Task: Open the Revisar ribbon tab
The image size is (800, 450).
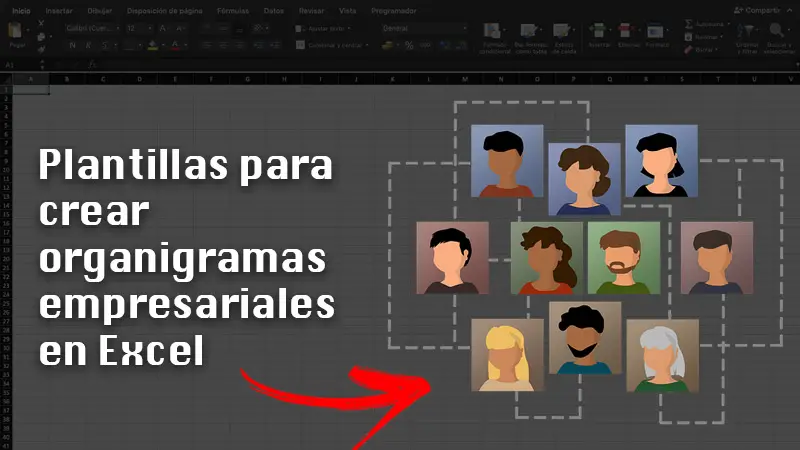Action: (311, 11)
